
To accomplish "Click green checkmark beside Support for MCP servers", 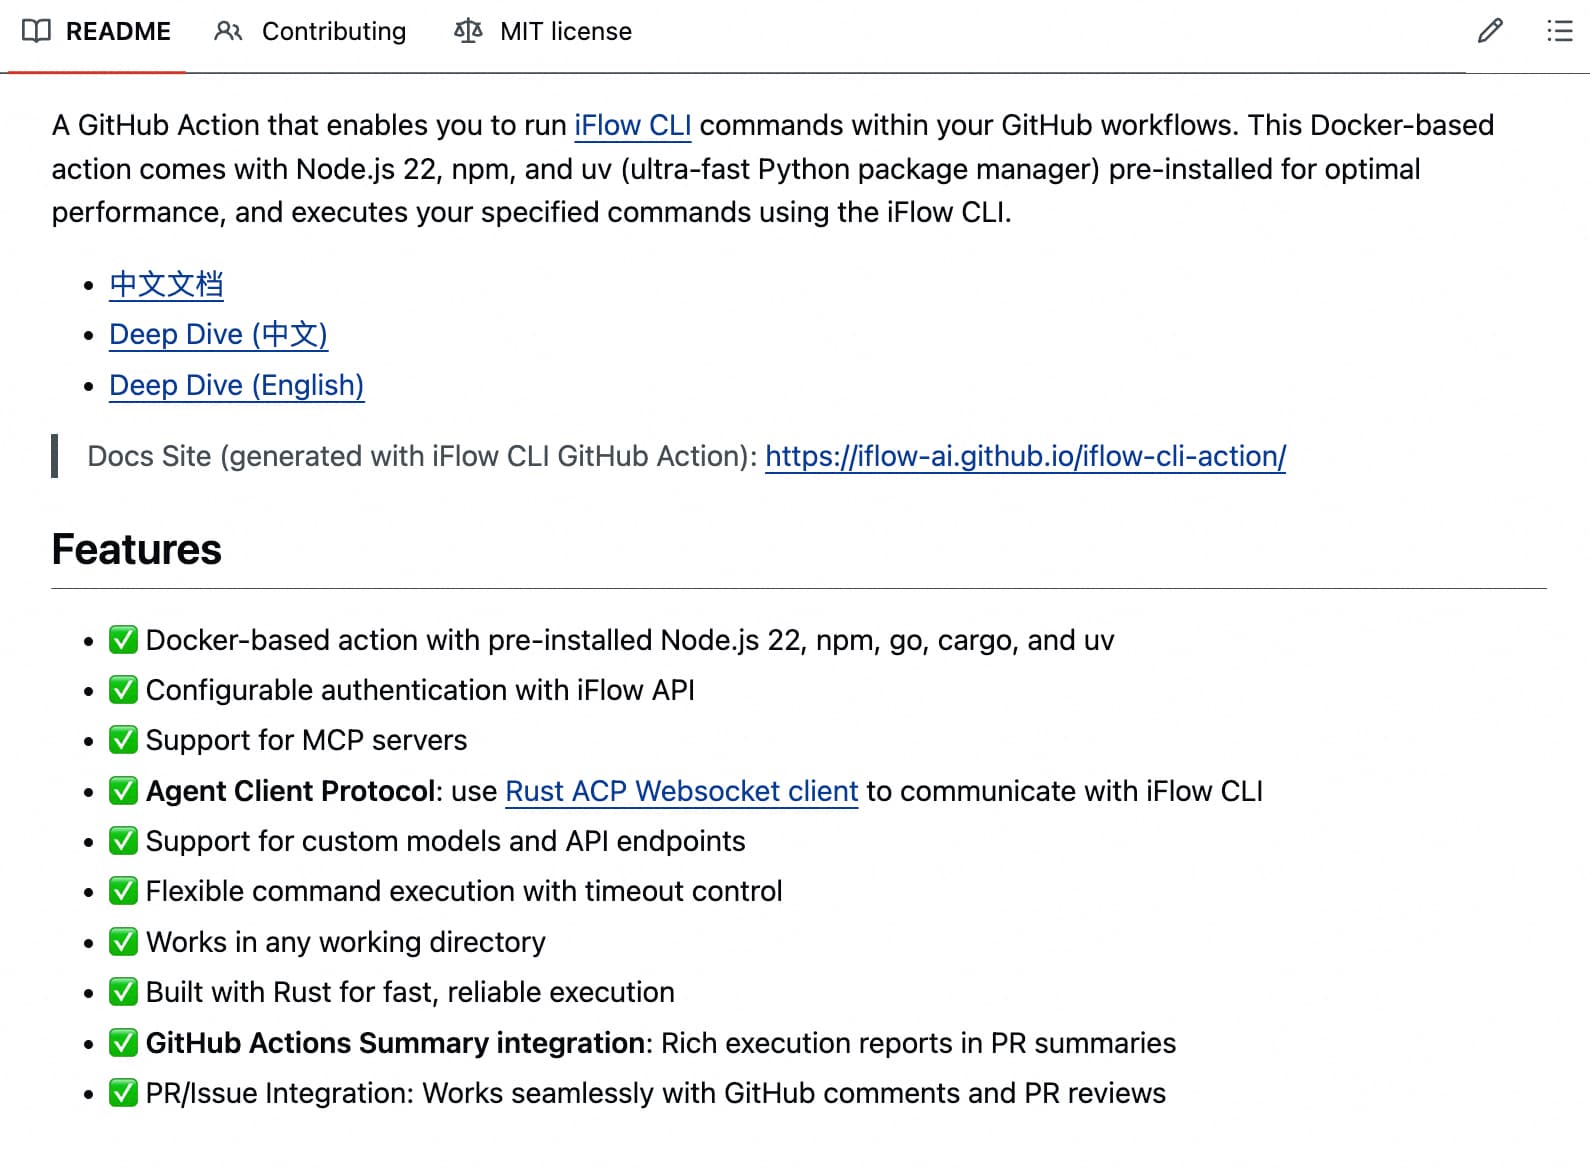I will (x=123, y=740).
